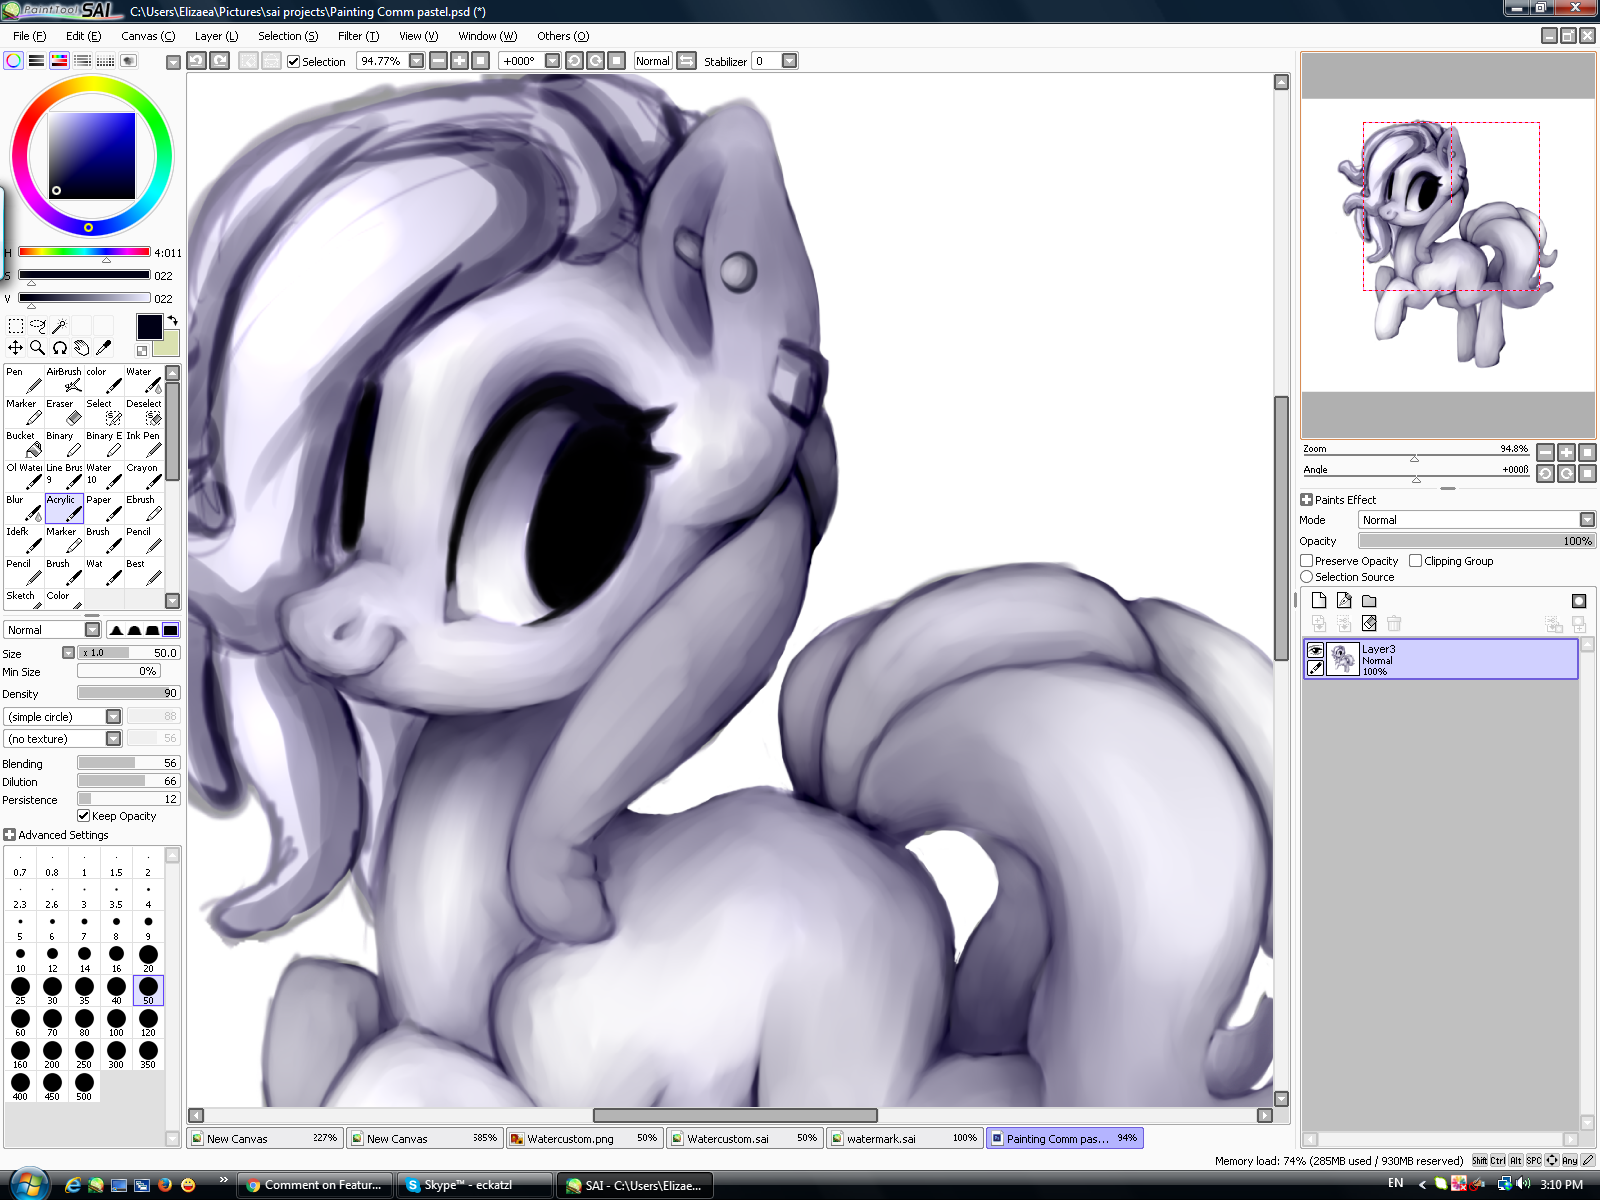Toggle the Keep Opacity checkbox

pyautogui.click(x=84, y=816)
